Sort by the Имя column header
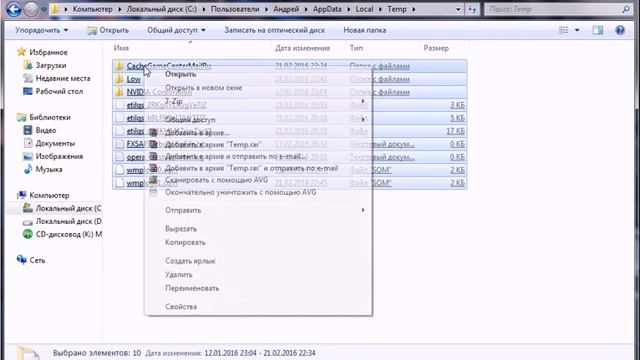 click(121, 48)
